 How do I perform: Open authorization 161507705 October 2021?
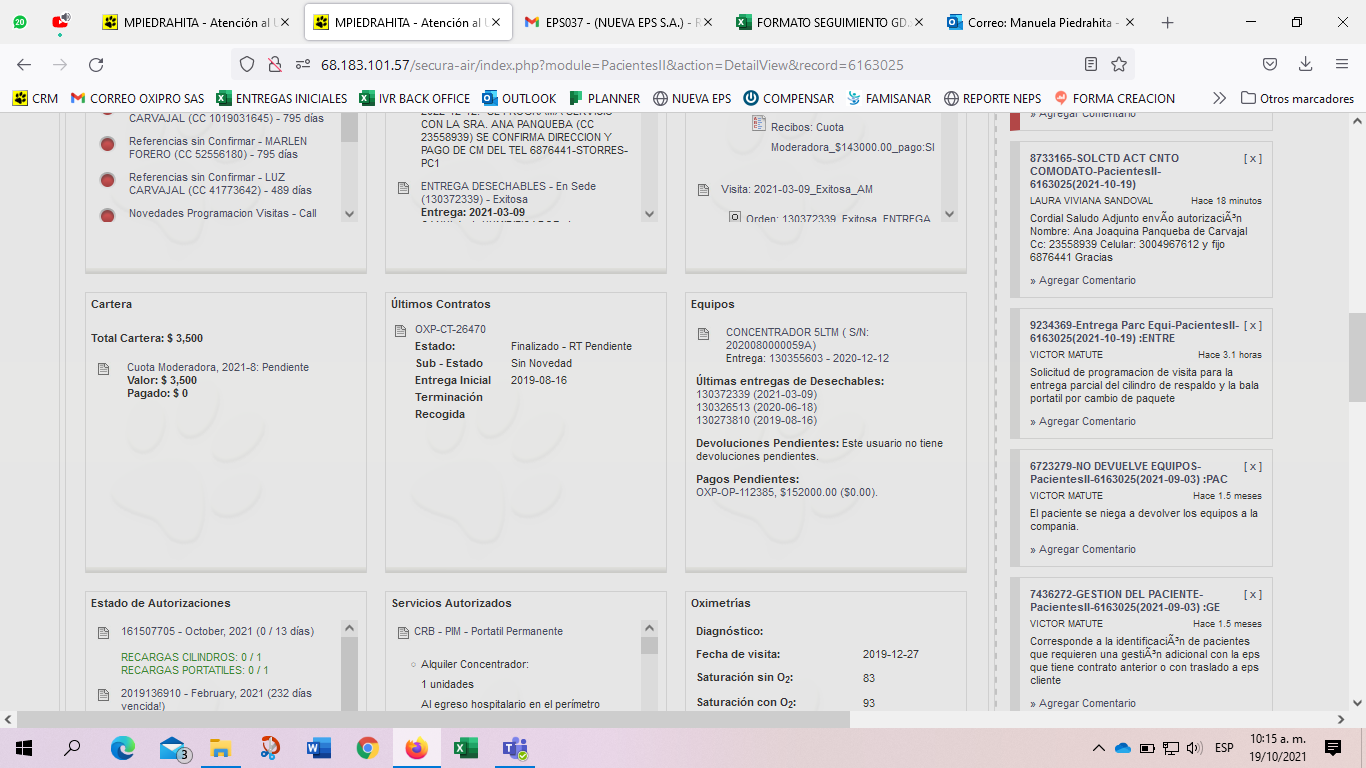(x=217, y=631)
